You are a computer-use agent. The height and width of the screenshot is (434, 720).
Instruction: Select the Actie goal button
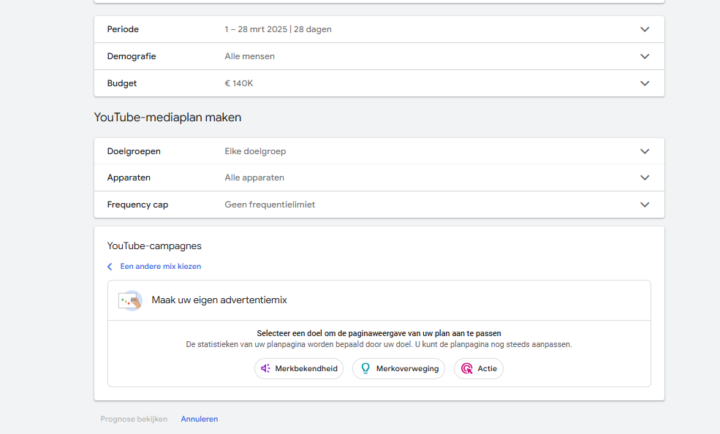(478, 368)
